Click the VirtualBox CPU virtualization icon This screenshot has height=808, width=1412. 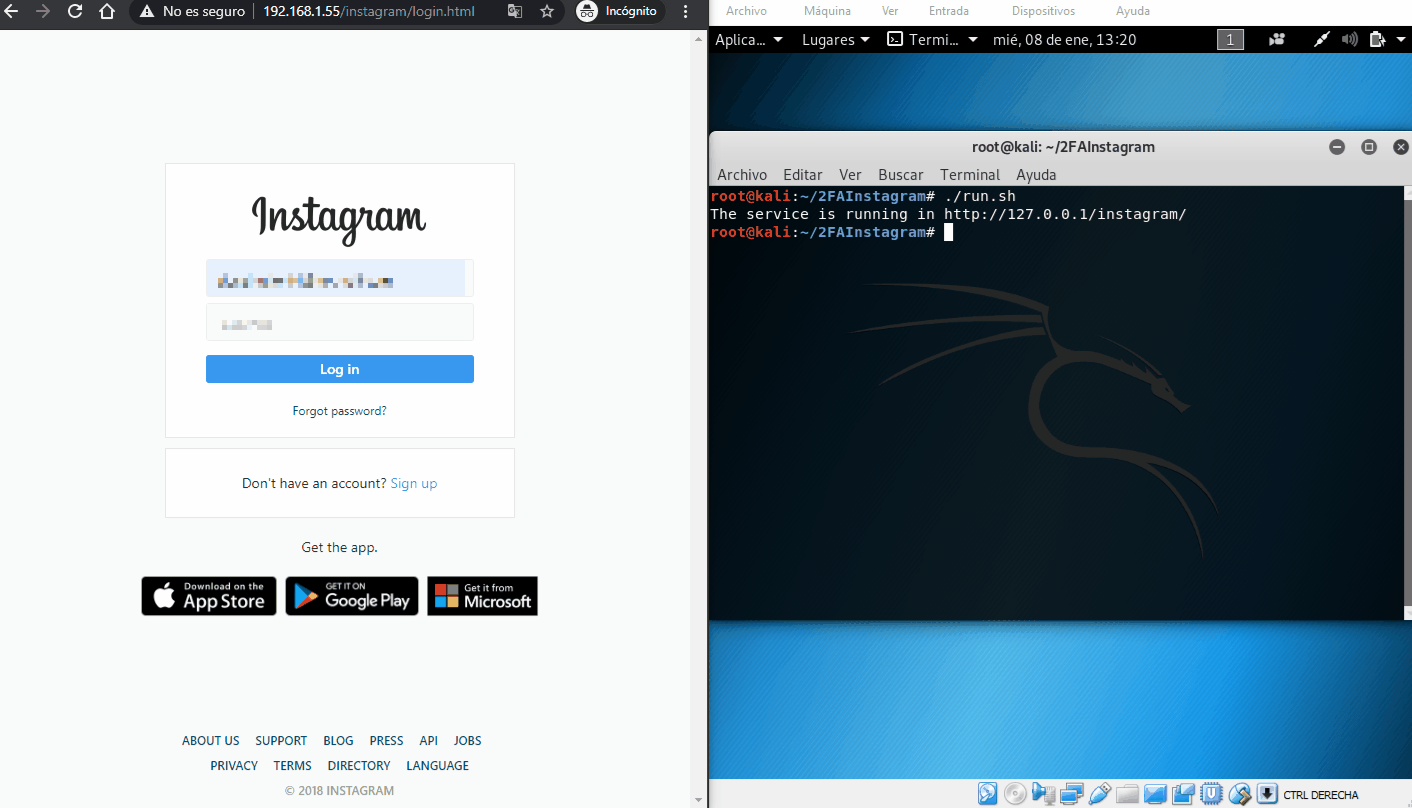[x=1211, y=795]
